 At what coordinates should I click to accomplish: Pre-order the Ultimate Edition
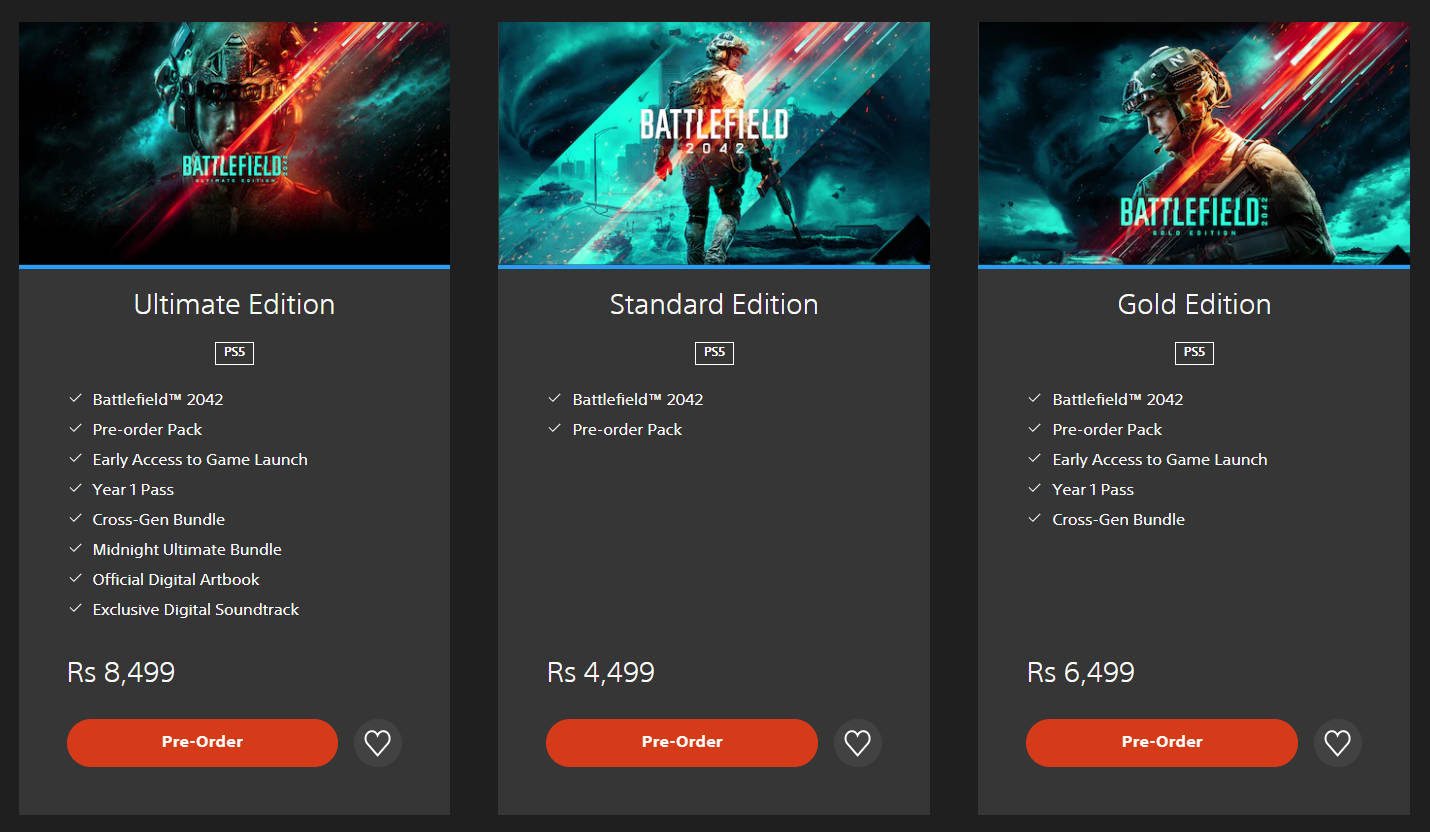tap(202, 742)
